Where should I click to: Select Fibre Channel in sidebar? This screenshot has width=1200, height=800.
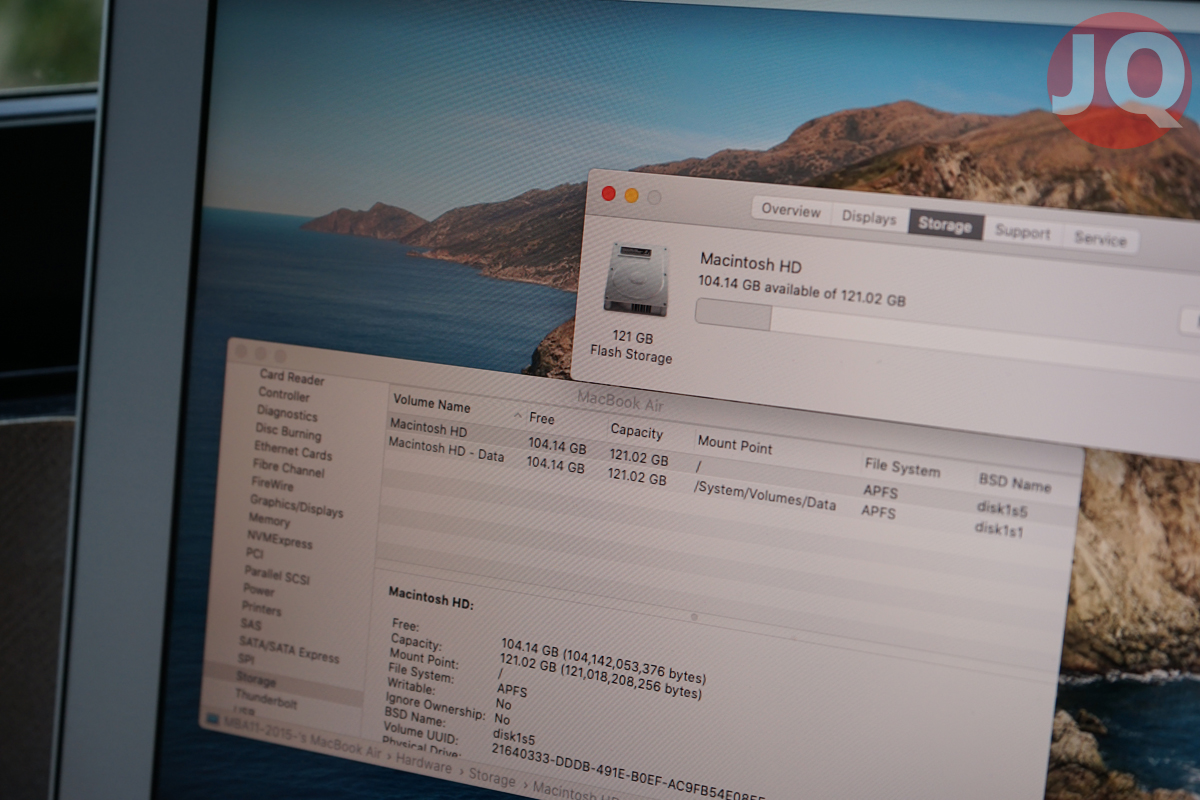coord(288,468)
